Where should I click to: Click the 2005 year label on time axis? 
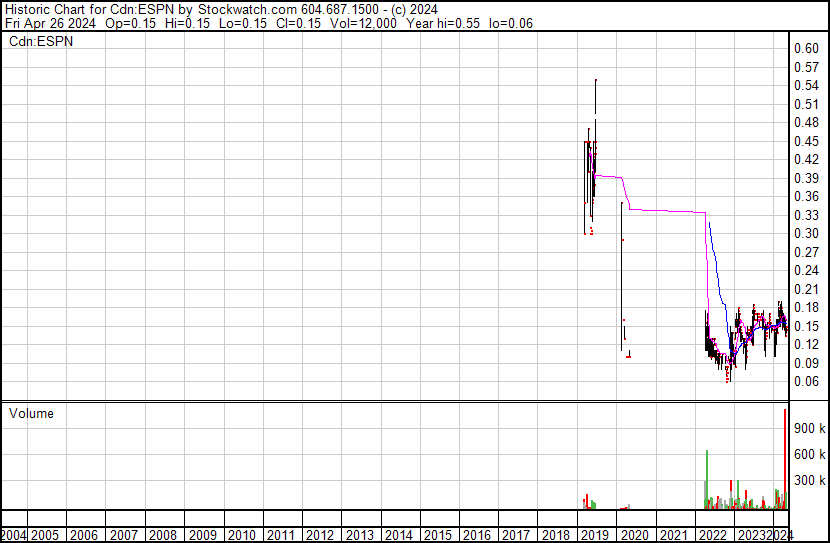click(x=44, y=535)
